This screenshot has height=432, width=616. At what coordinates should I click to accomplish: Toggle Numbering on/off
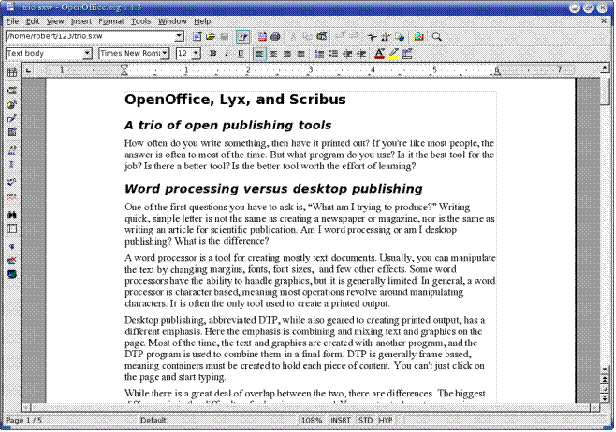pyautogui.click(x=320, y=53)
